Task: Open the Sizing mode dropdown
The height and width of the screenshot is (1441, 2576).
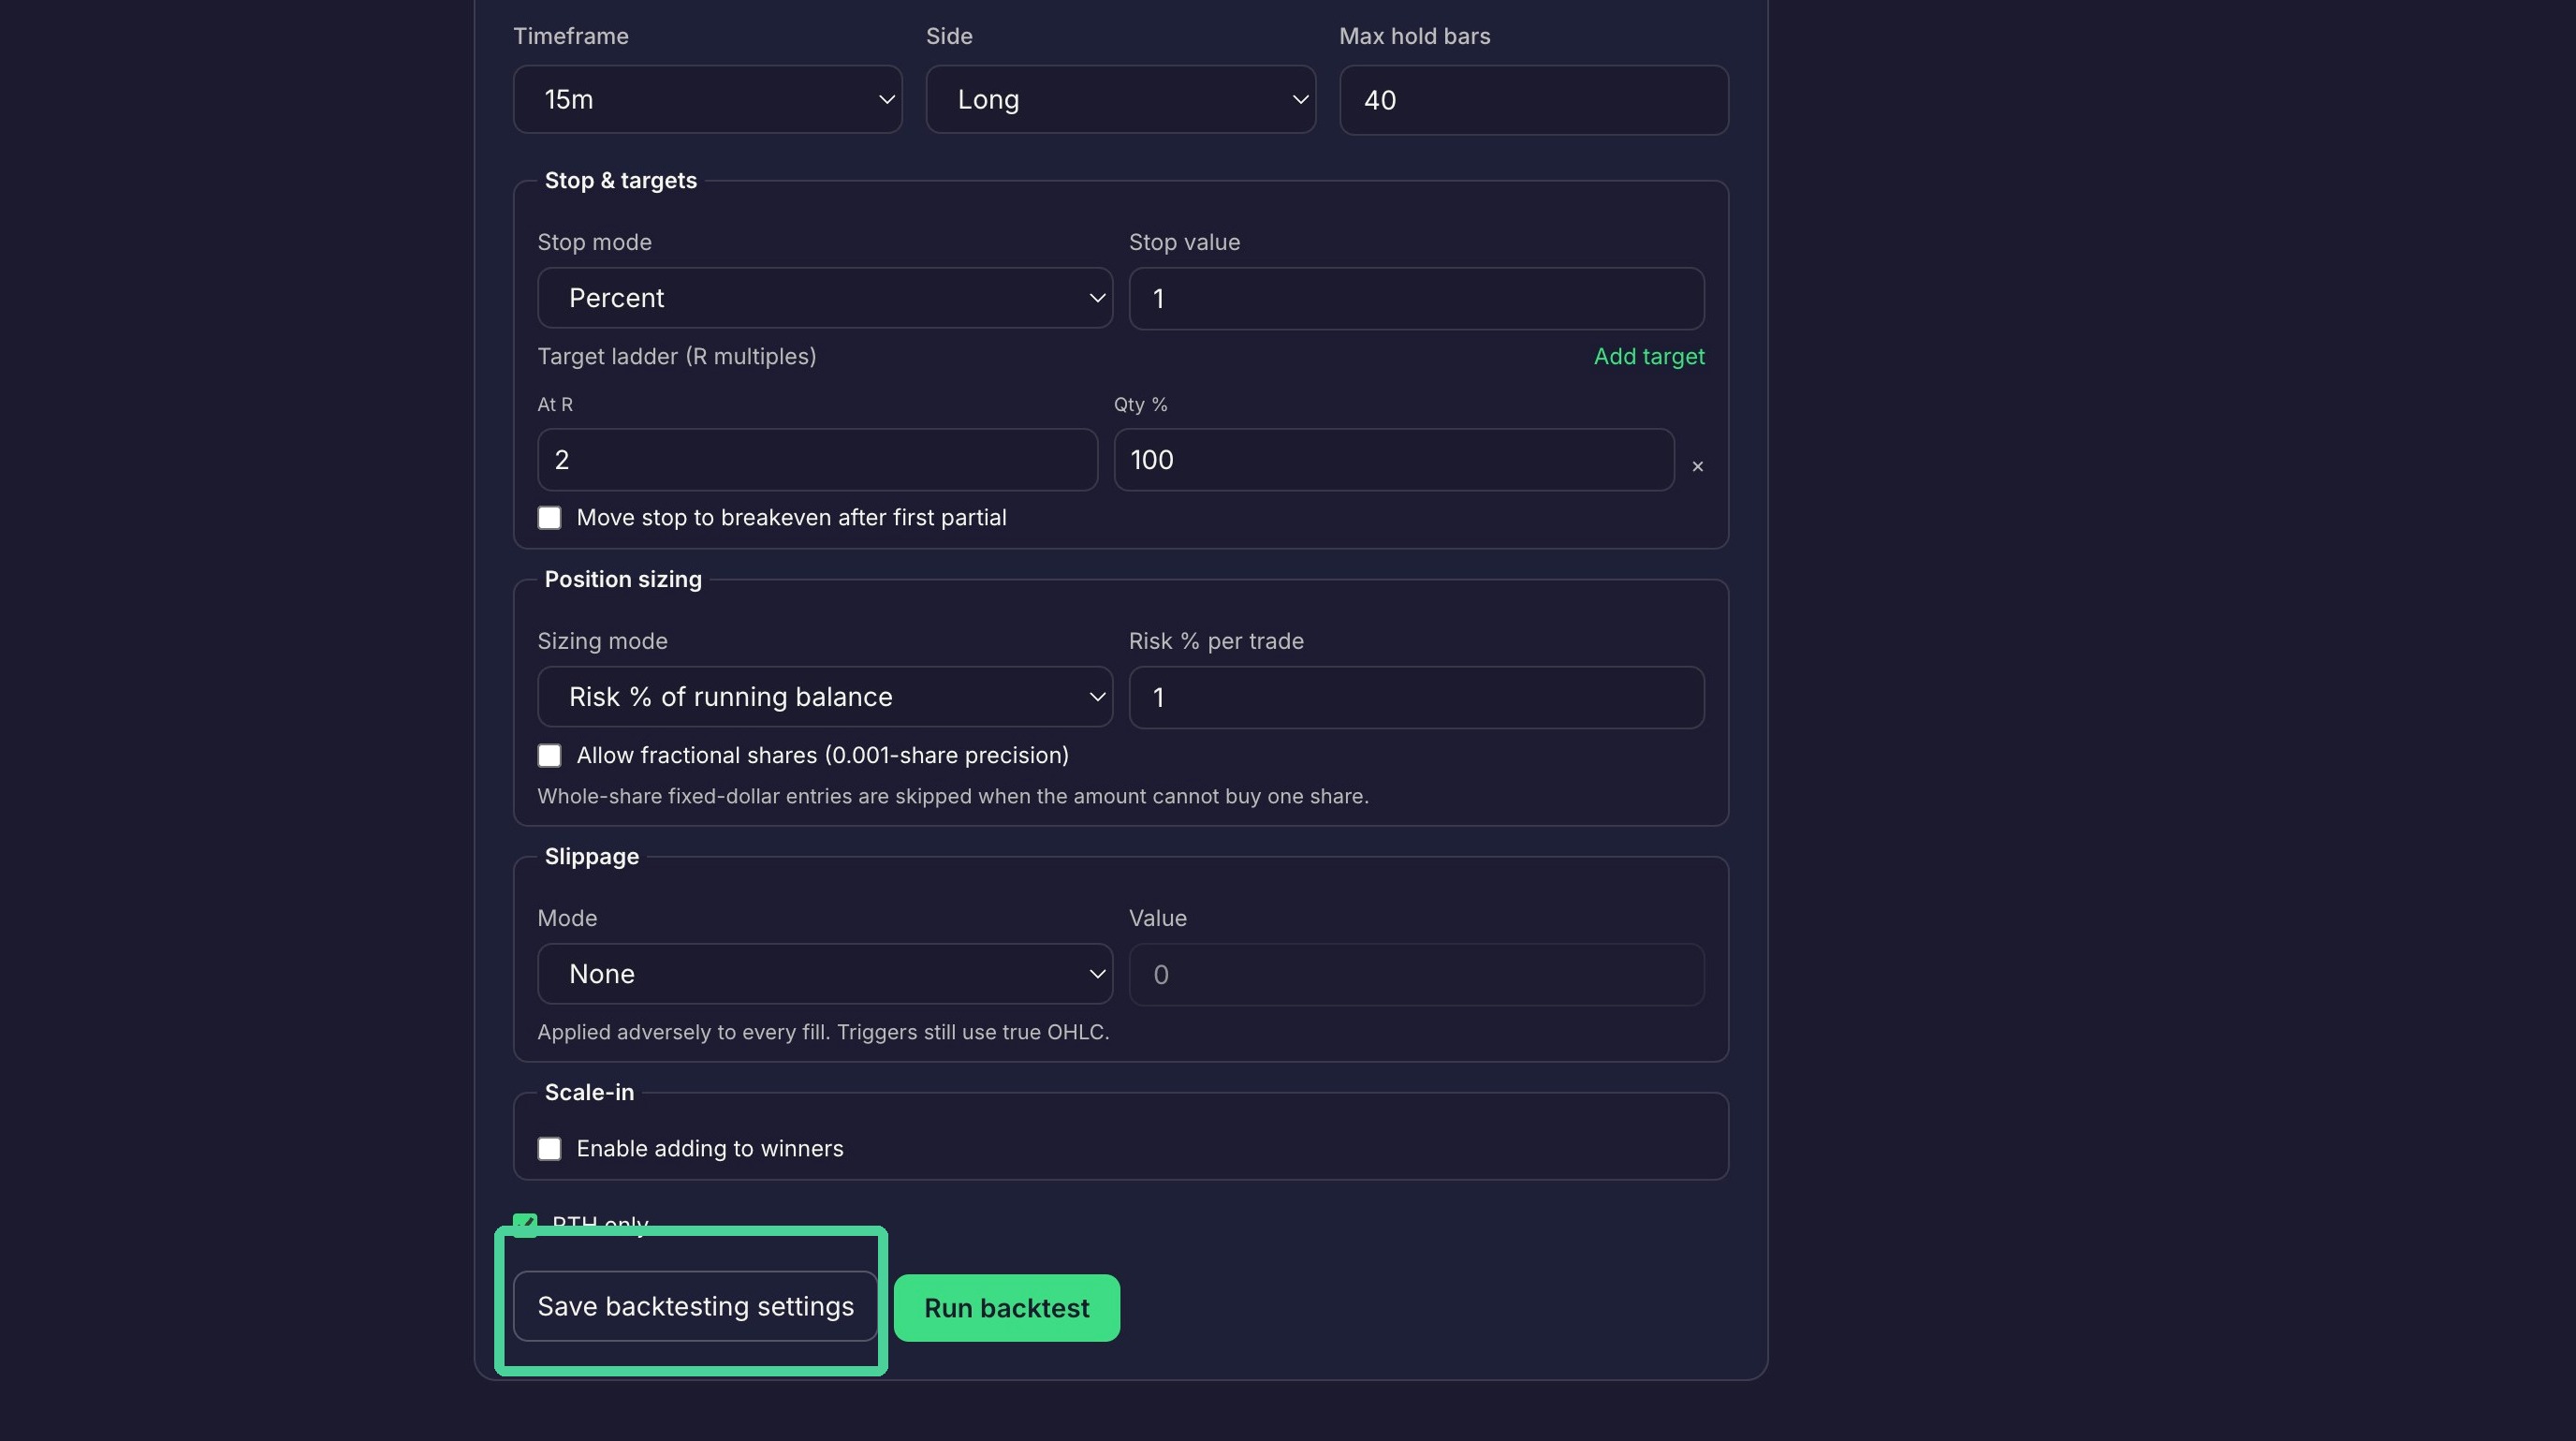Action: coord(825,697)
